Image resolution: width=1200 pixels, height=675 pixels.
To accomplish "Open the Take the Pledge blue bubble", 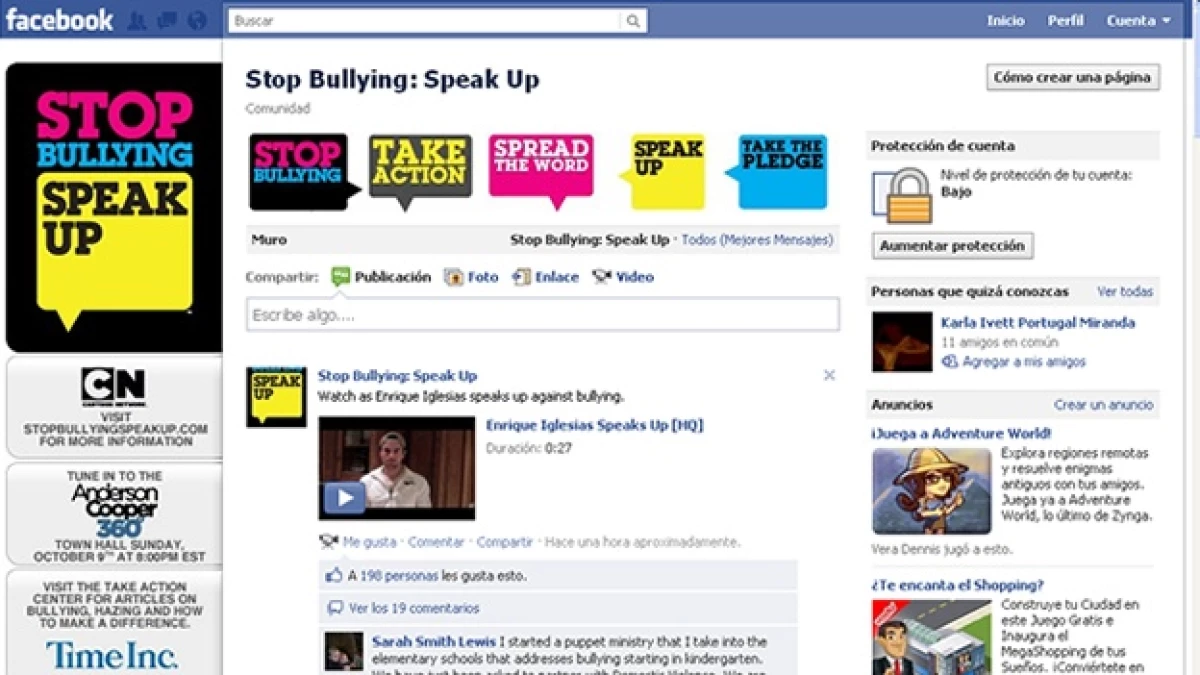I will click(x=777, y=172).
